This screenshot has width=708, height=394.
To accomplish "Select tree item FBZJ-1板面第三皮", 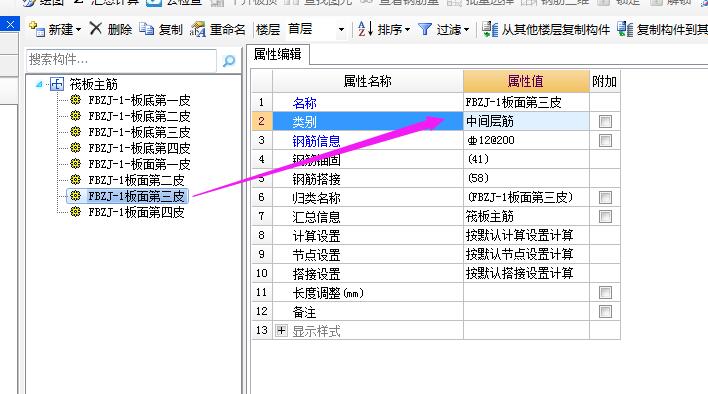I will coord(136,196).
